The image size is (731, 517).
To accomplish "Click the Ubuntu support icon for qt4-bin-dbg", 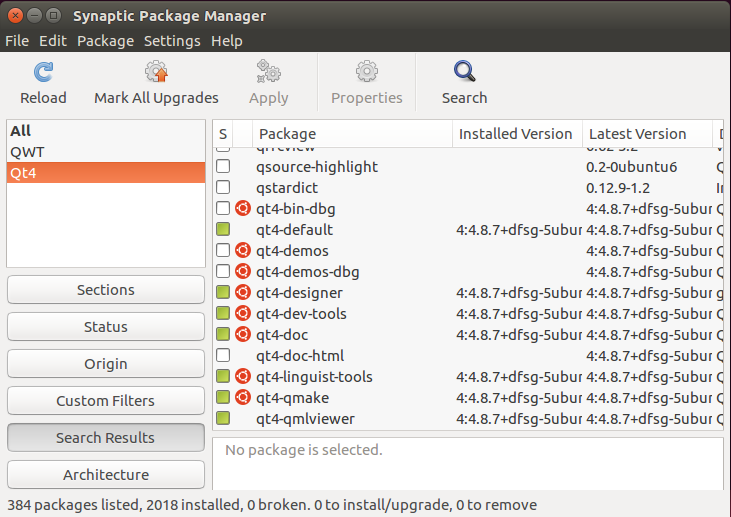I will pyautogui.click(x=243, y=208).
